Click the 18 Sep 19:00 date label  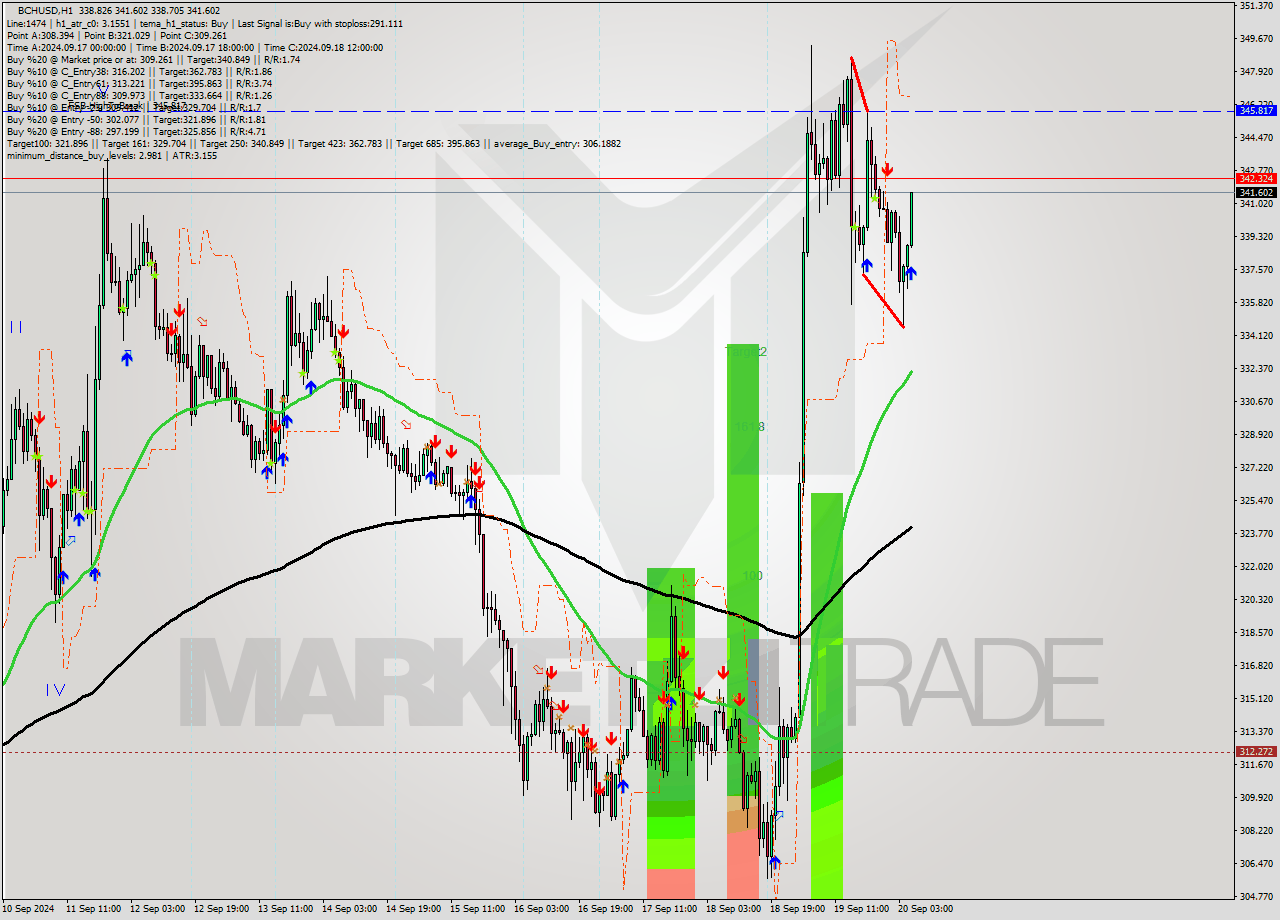[x=797, y=909]
